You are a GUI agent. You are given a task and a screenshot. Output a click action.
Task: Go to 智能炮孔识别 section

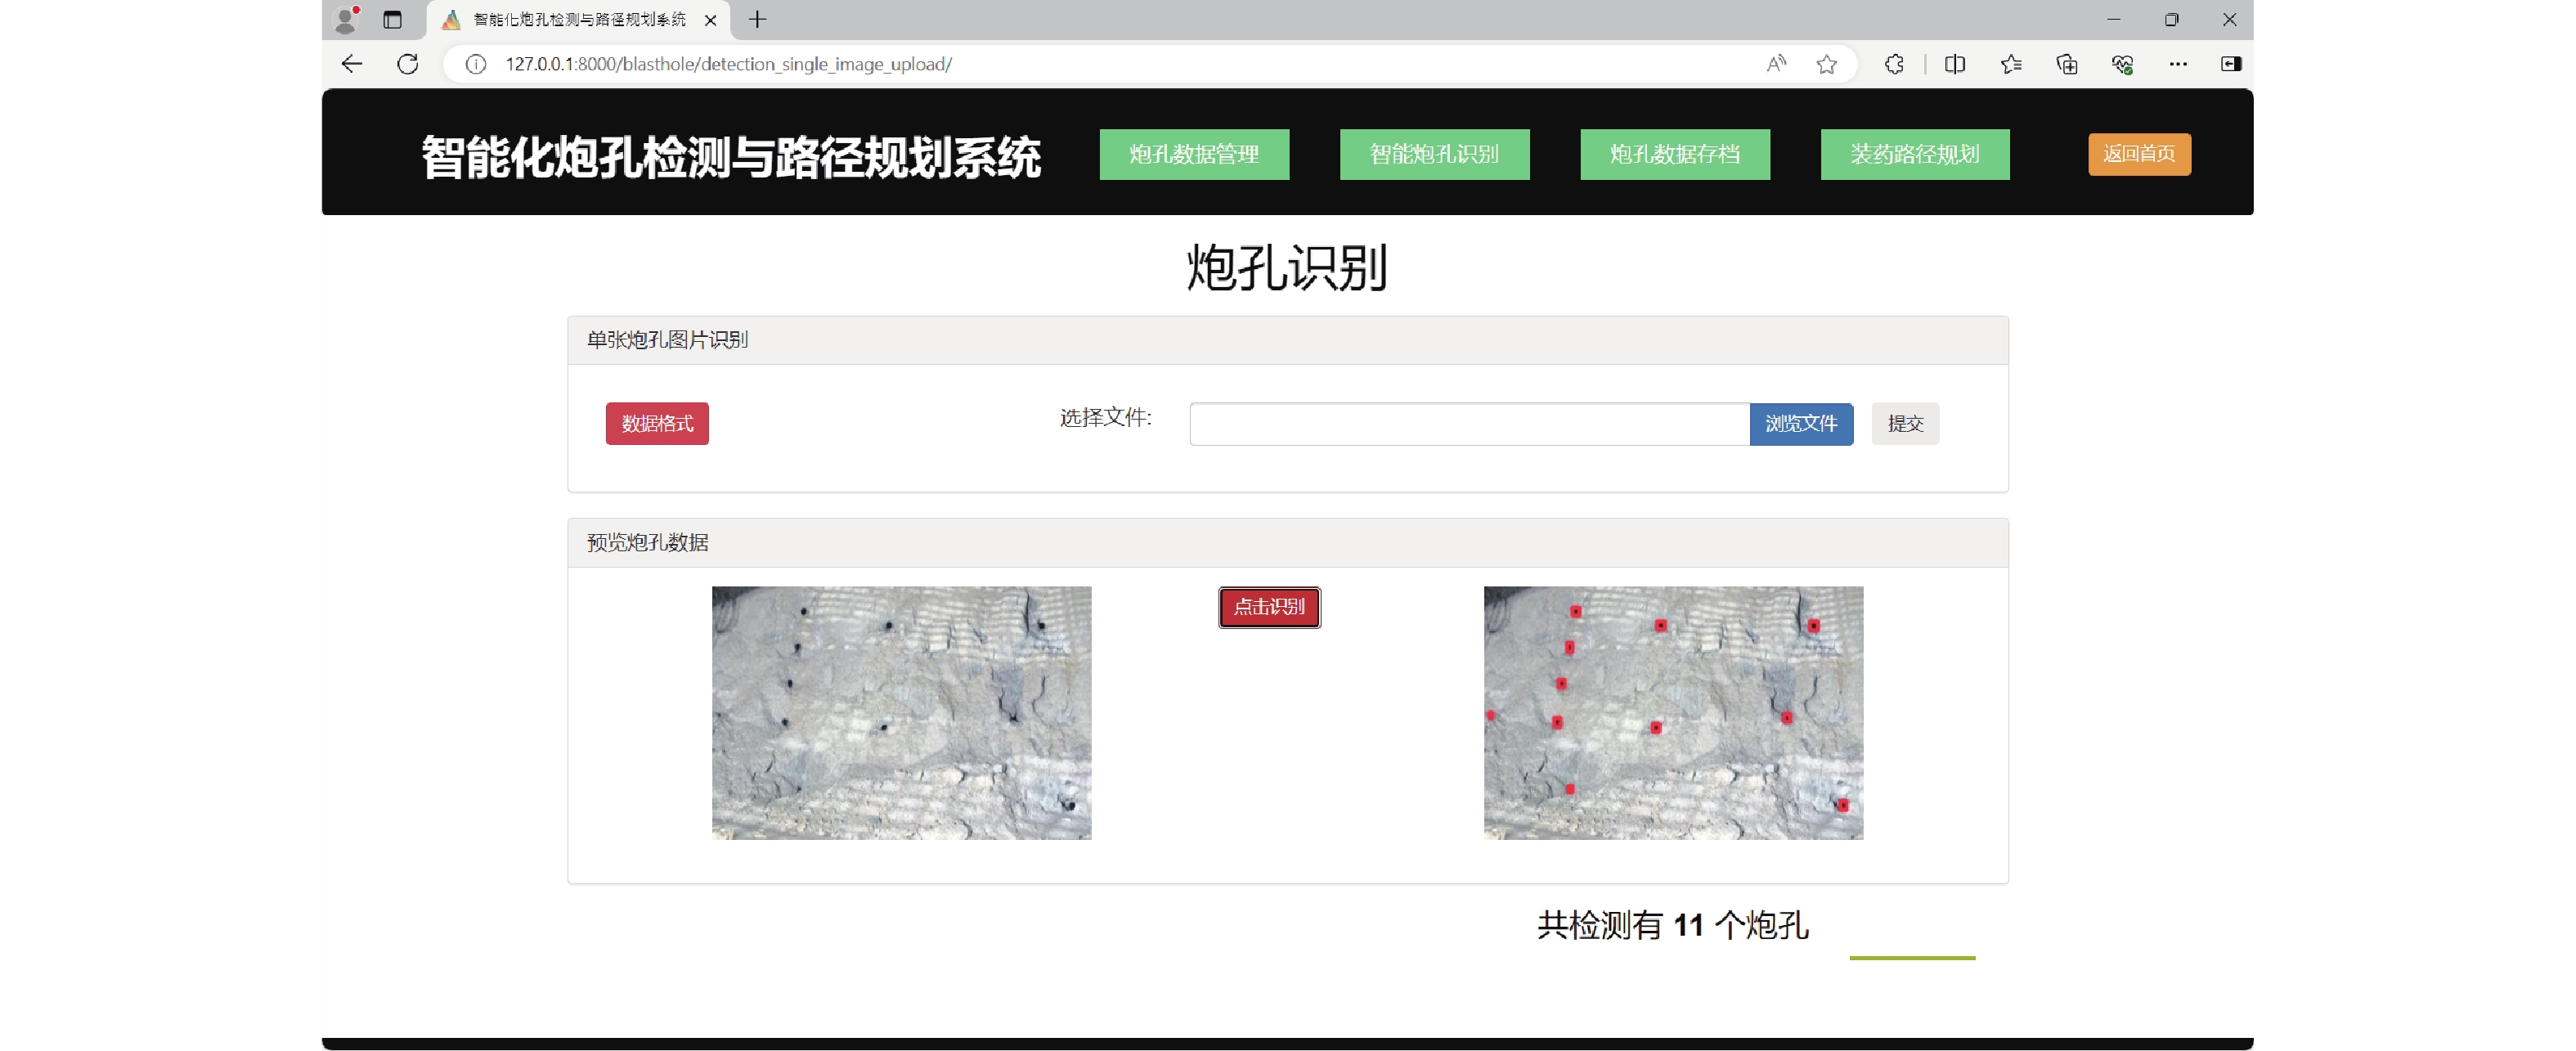[x=1434, y=154]
